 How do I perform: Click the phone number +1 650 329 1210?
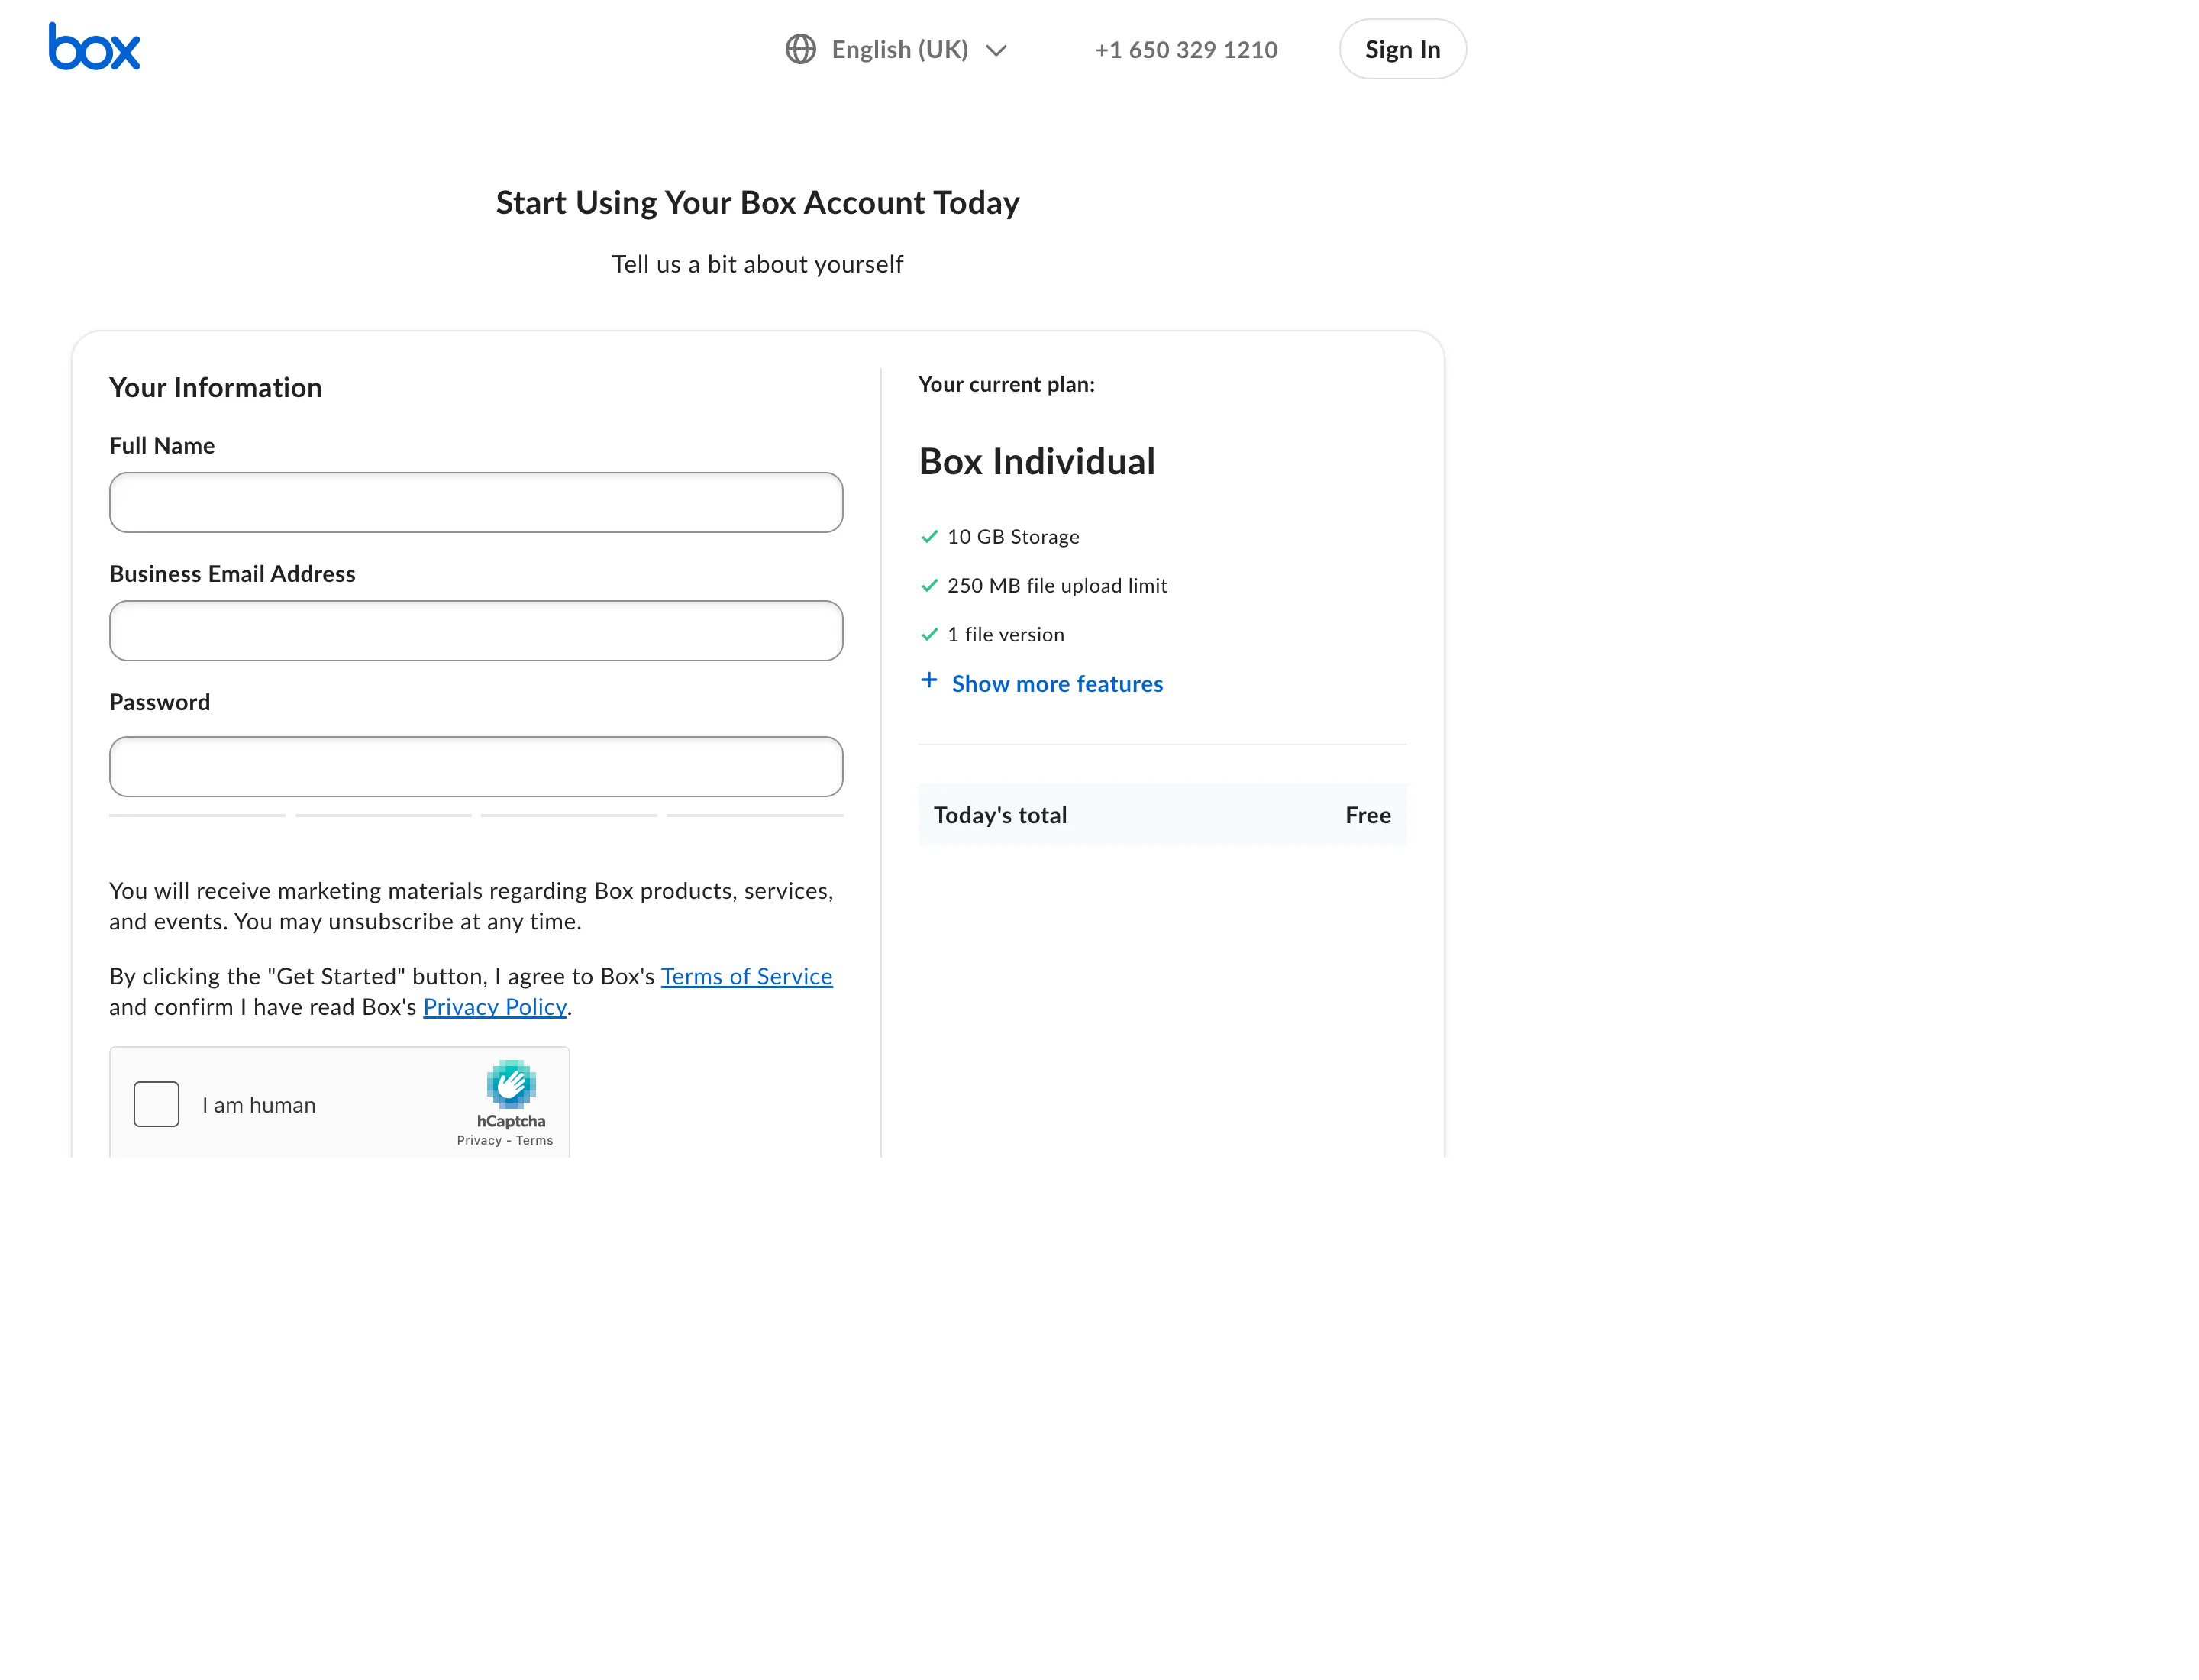(x=1186, y=49)
